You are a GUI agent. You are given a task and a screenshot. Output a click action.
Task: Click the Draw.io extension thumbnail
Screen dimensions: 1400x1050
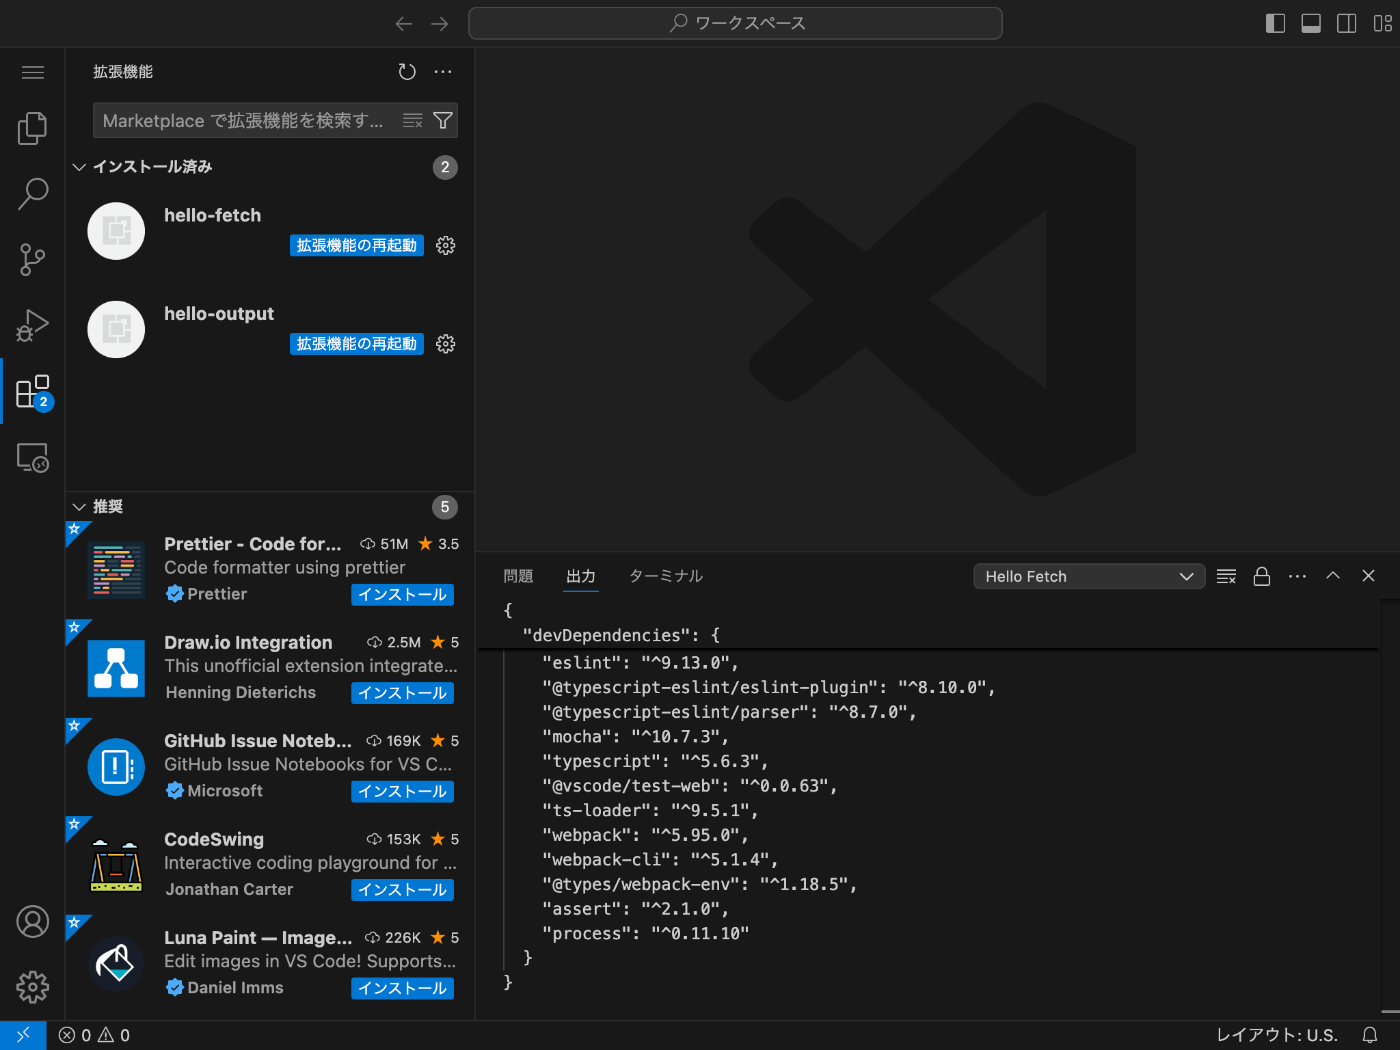pos(117,667)
